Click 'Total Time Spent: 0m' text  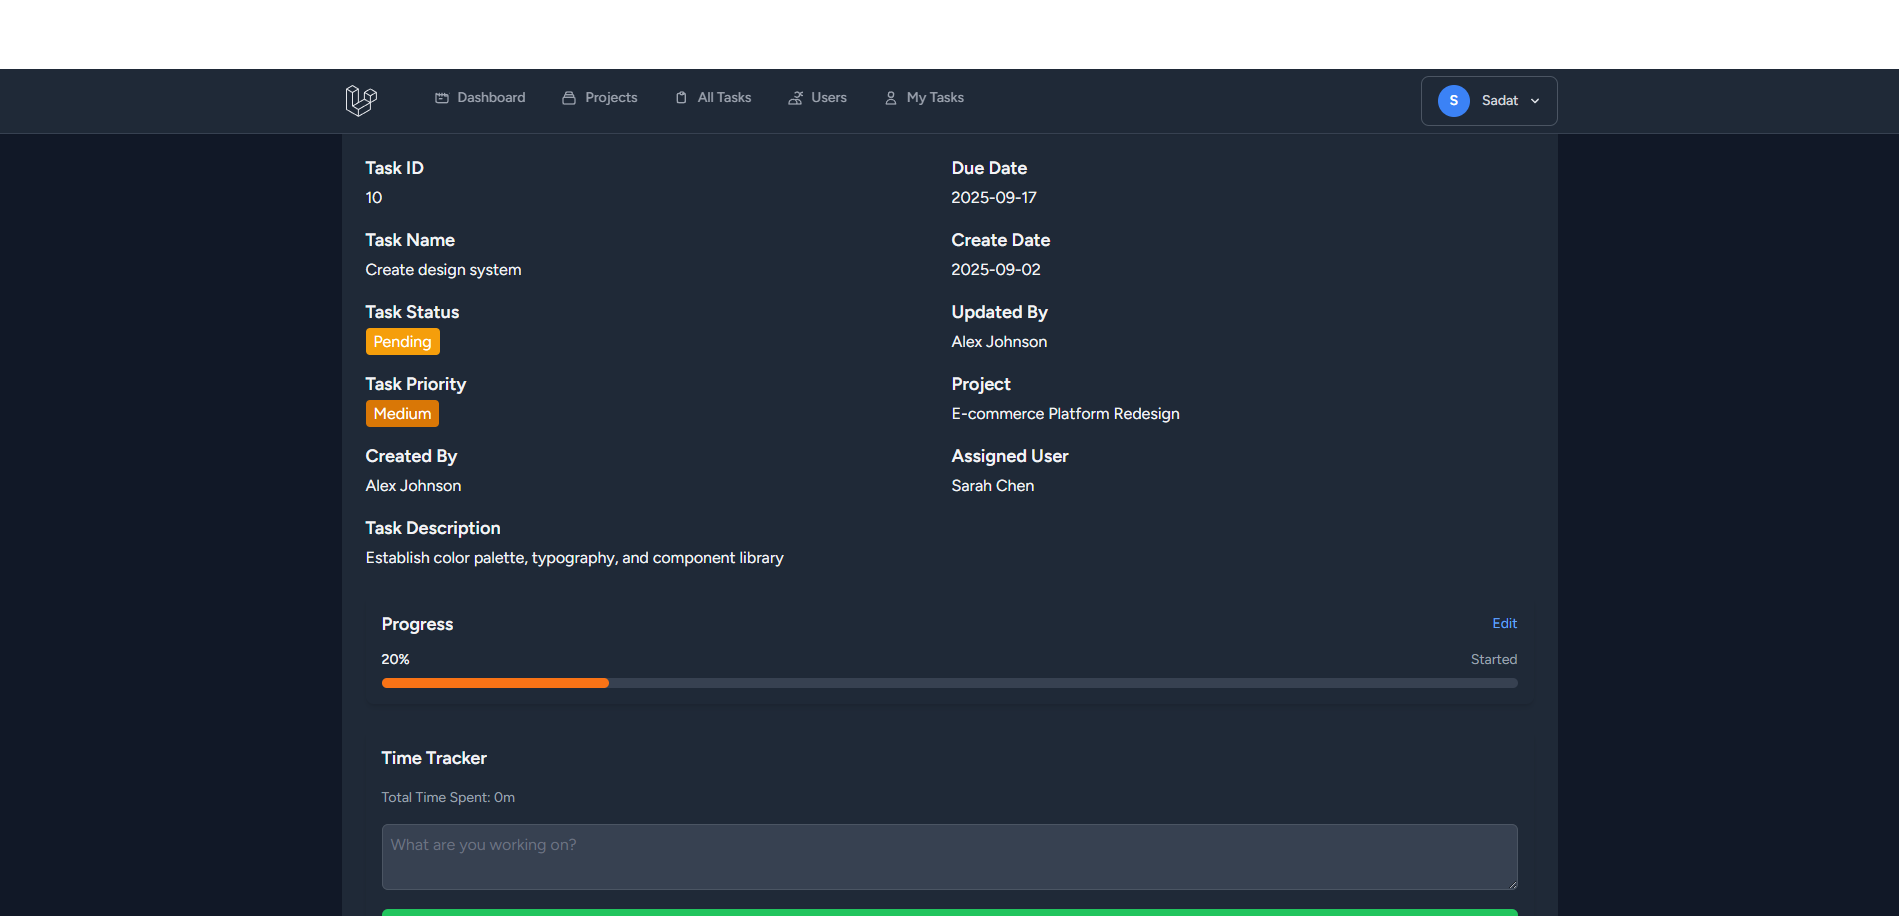pos(448,797)
